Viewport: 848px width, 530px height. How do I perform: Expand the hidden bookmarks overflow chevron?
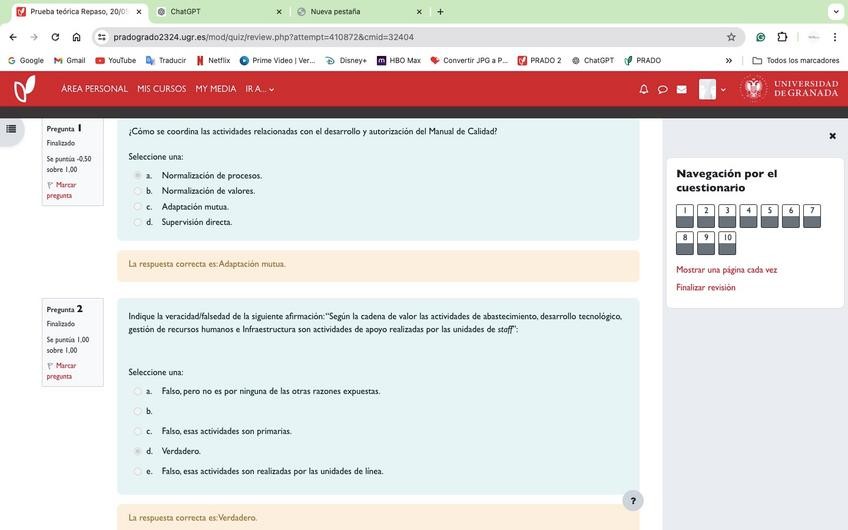(729, 60)
